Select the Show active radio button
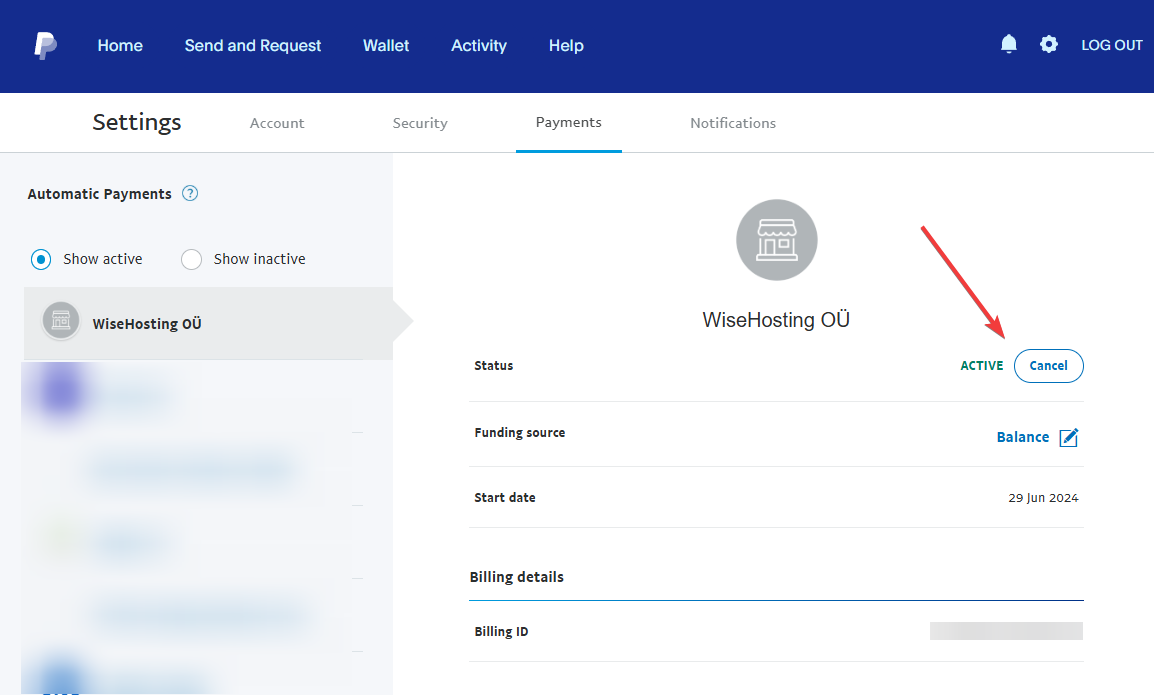This screenshot has height=695, width=1154. point(41,259)
